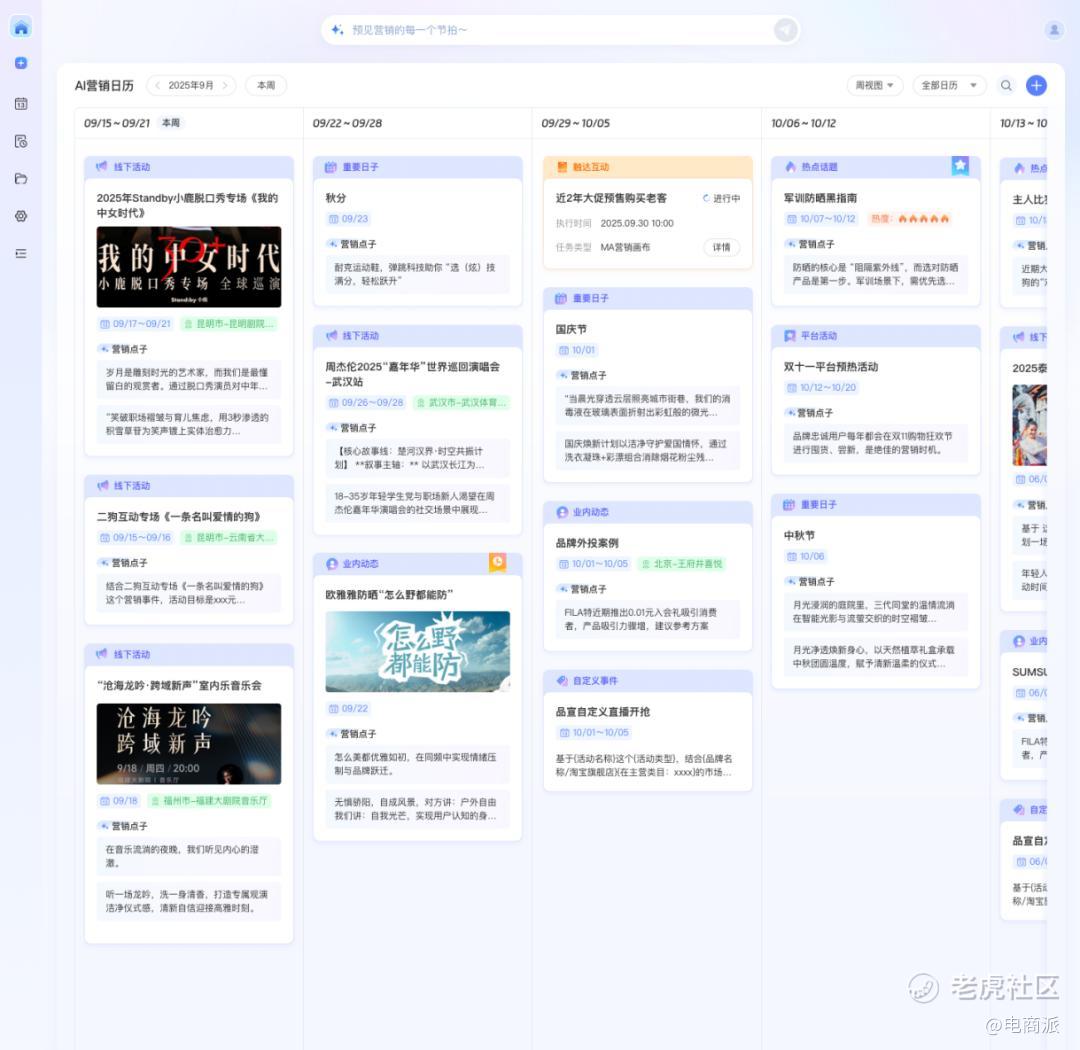This screenshot has width=1080, height=1050.
Task: Click the 热度 flame rating on 军训防晒黑指南
Action: [909, 219]
